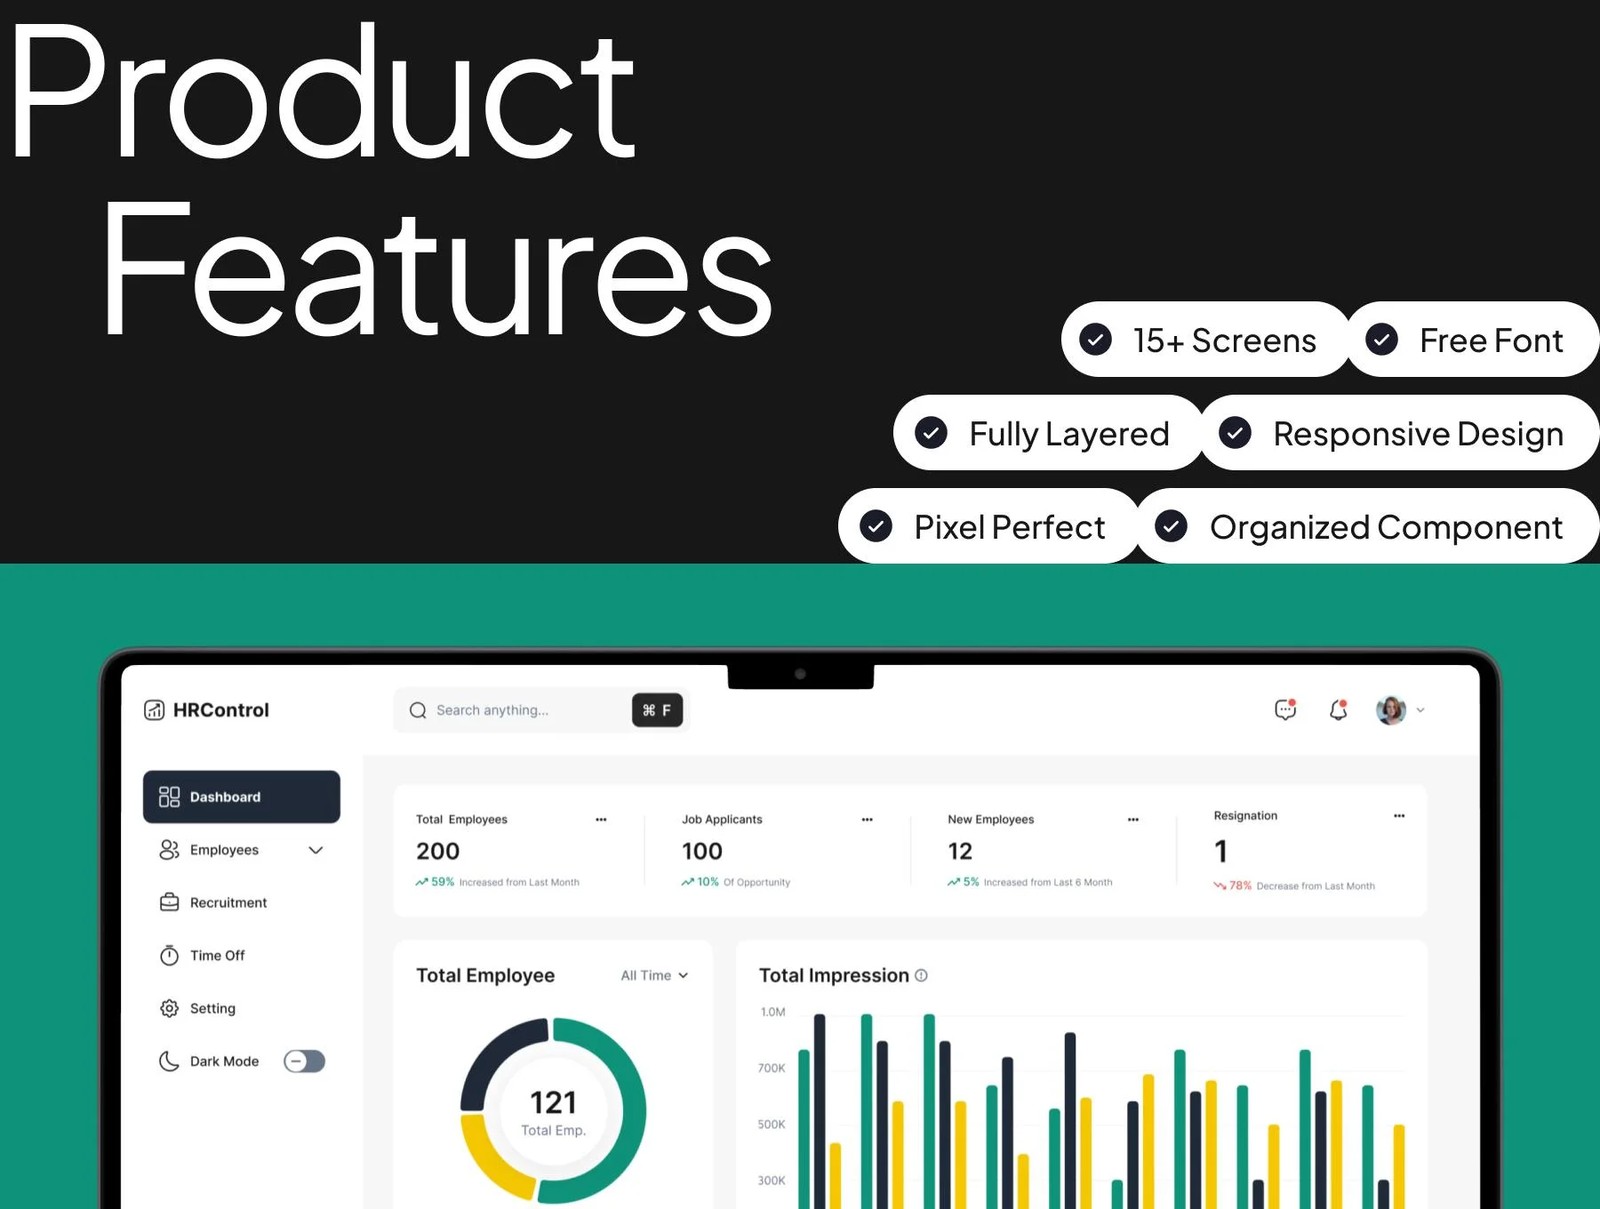Click the ⌘ F shortcut badge
This screenshot has height=1209, width=1600.
coord(657,710)
